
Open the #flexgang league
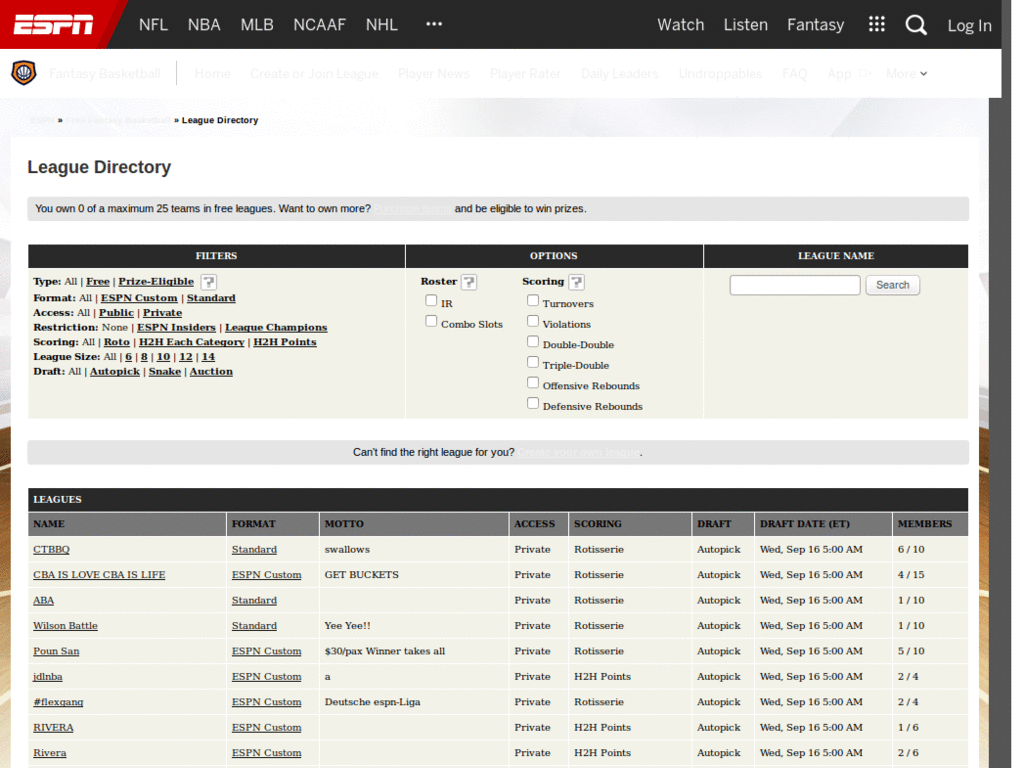tap(58, 702)
